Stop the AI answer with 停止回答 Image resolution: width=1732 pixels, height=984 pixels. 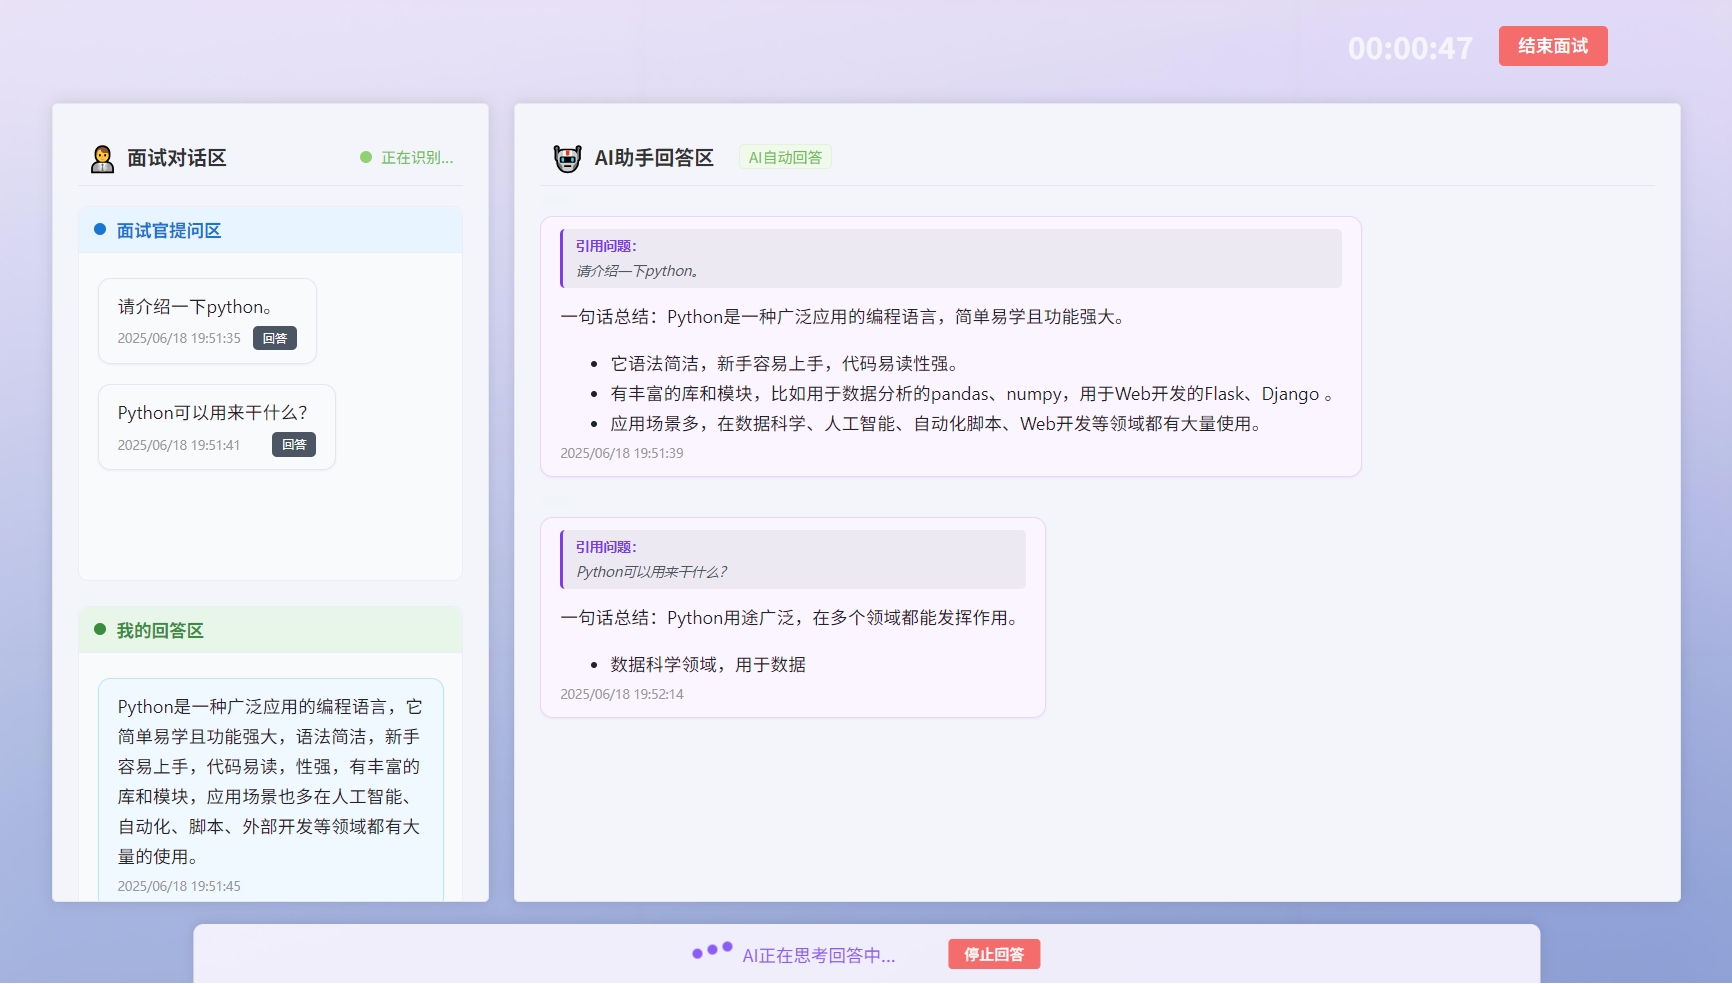(994, 954)
